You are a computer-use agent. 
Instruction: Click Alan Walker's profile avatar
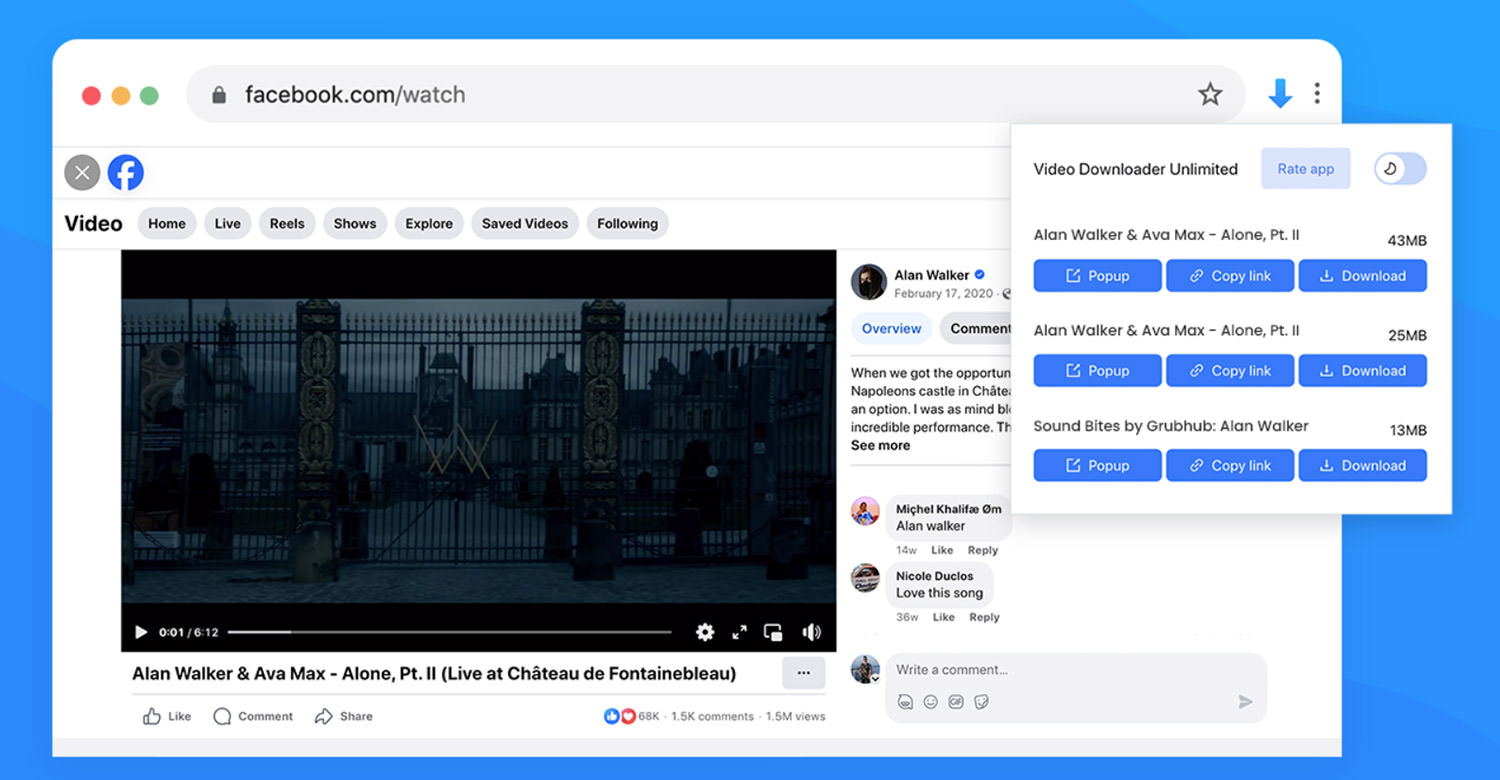pos(869,283)
